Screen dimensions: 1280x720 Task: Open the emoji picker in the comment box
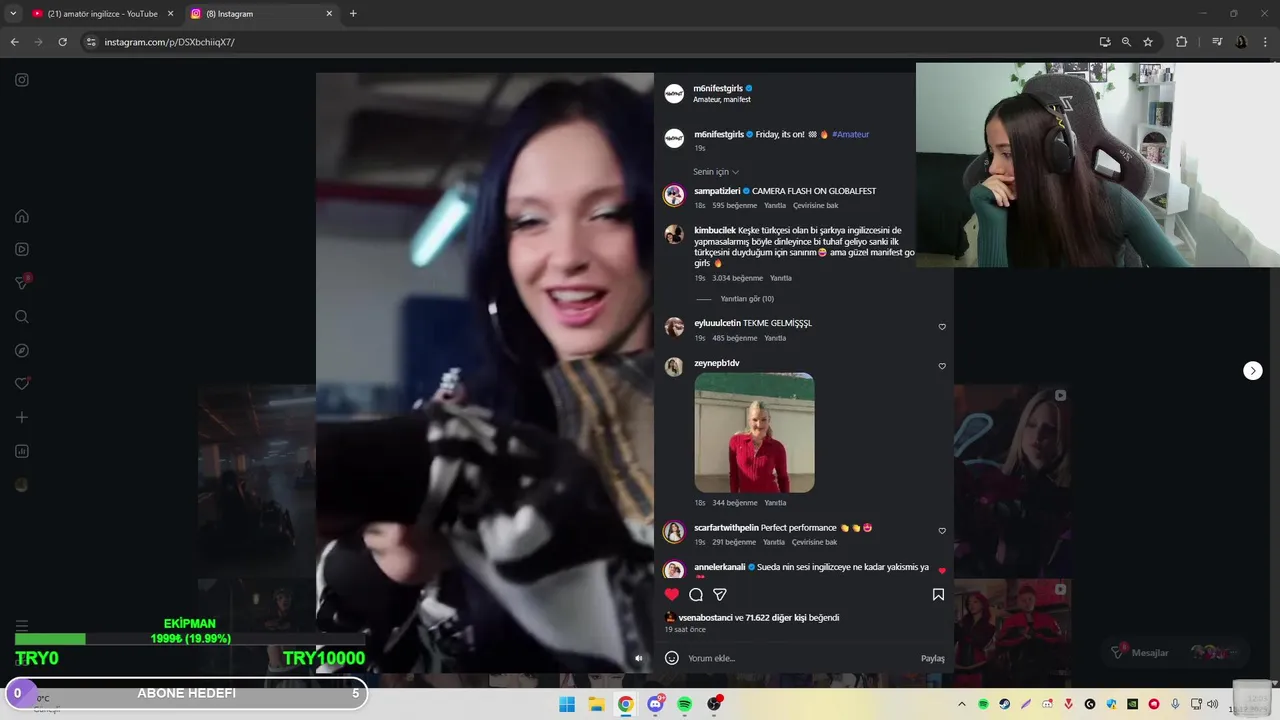point(672,658)
